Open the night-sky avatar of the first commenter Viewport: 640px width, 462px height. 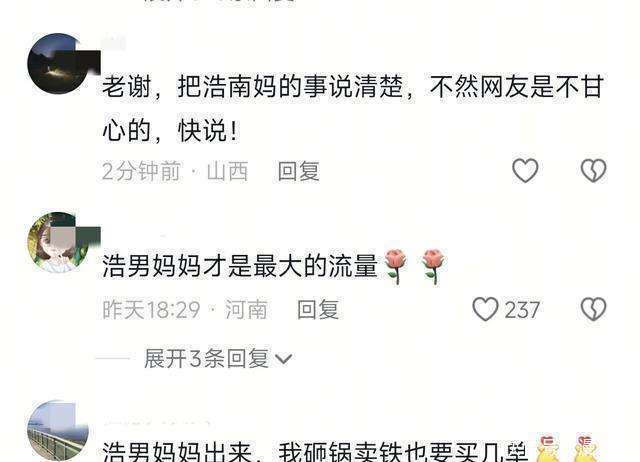(58, 64)
